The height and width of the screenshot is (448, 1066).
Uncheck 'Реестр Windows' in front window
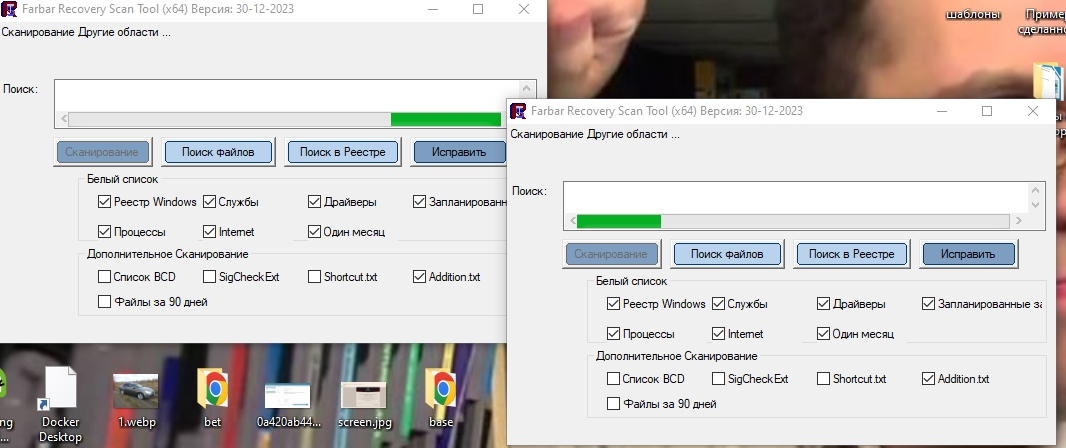click(x=613, y=304)
